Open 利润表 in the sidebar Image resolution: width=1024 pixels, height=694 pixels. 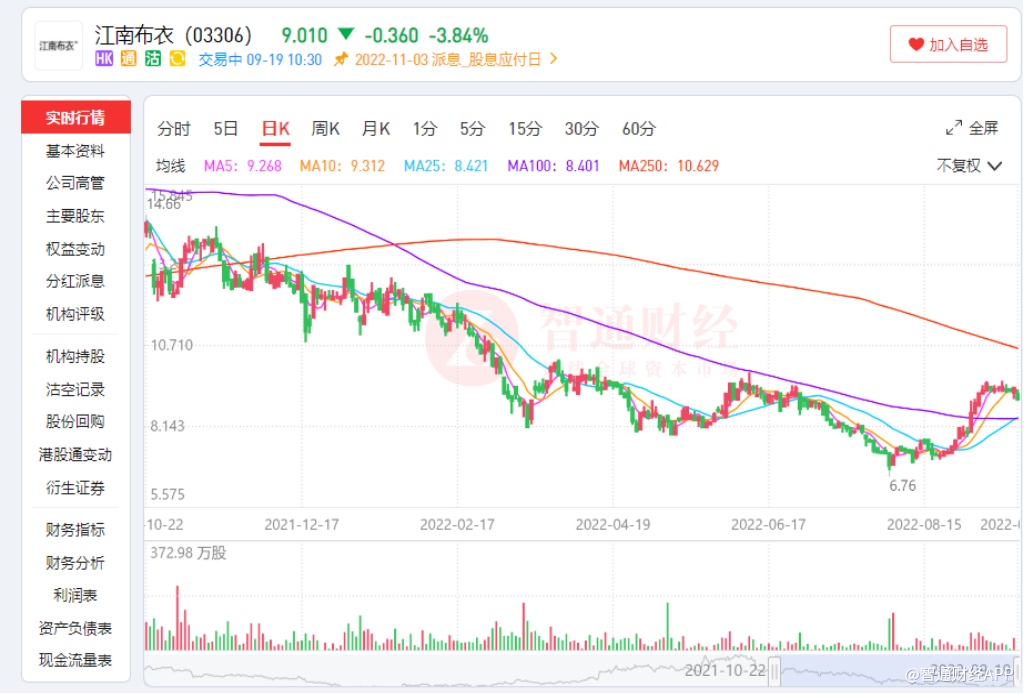point(75,595)
